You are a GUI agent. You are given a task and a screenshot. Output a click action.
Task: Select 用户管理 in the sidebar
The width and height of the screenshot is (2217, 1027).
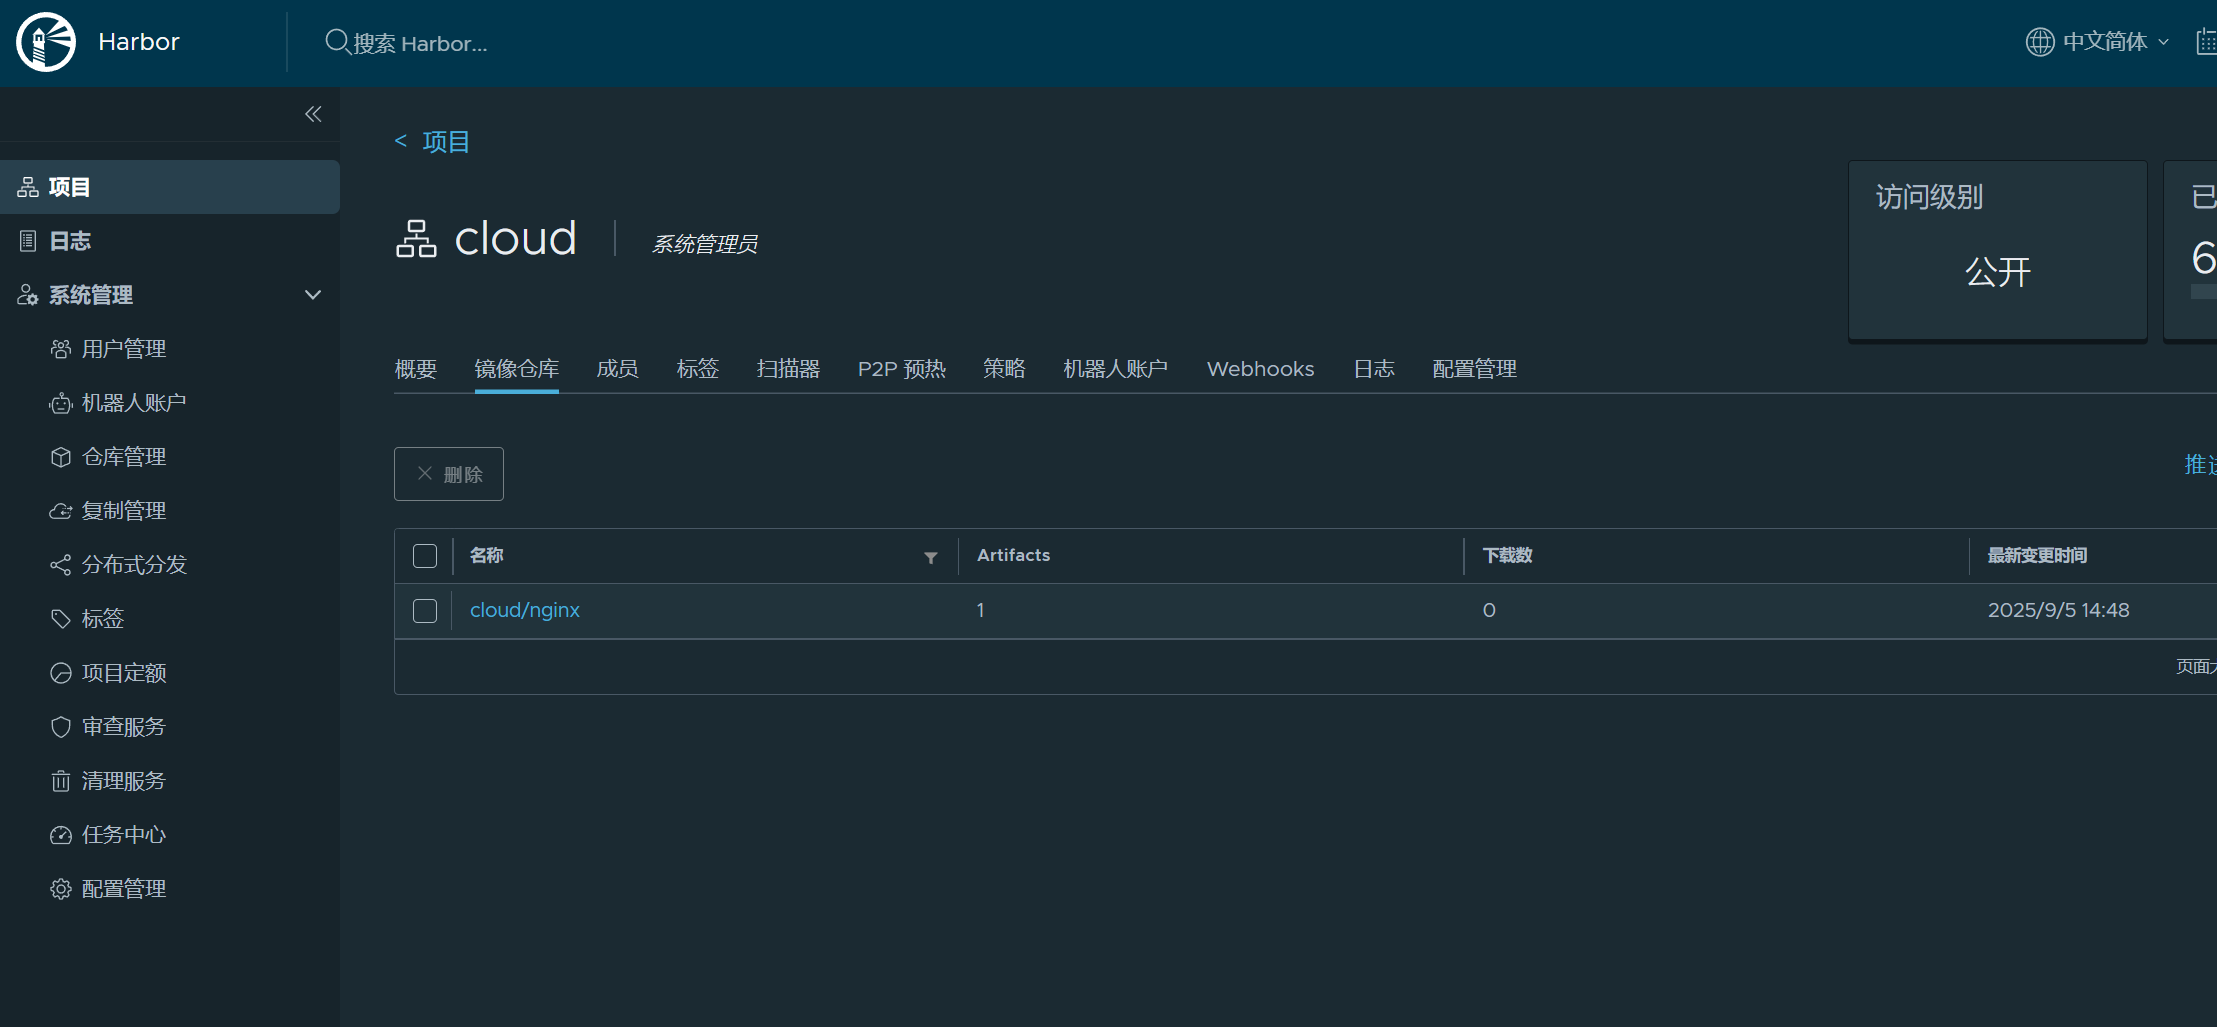point(124,349)
